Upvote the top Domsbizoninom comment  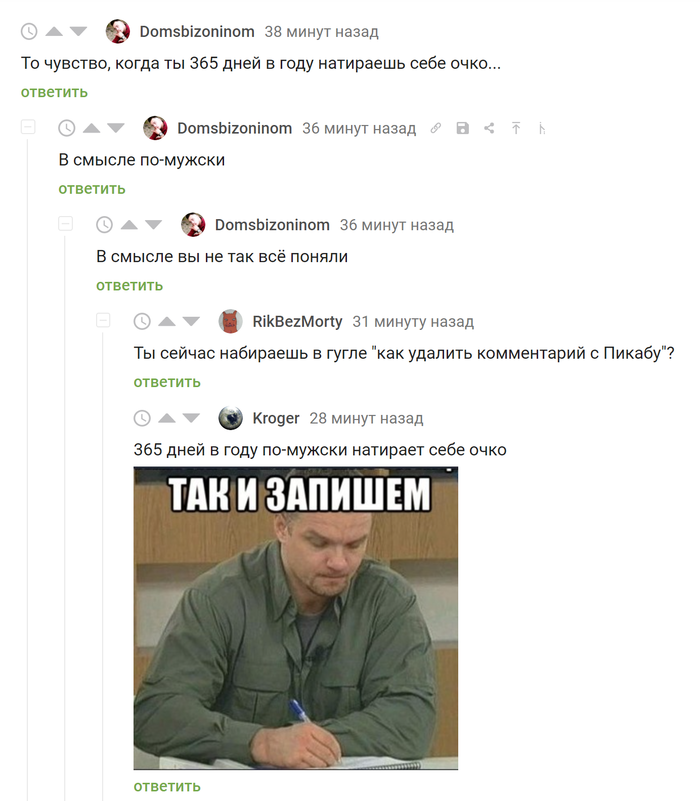tap(54, 32)
